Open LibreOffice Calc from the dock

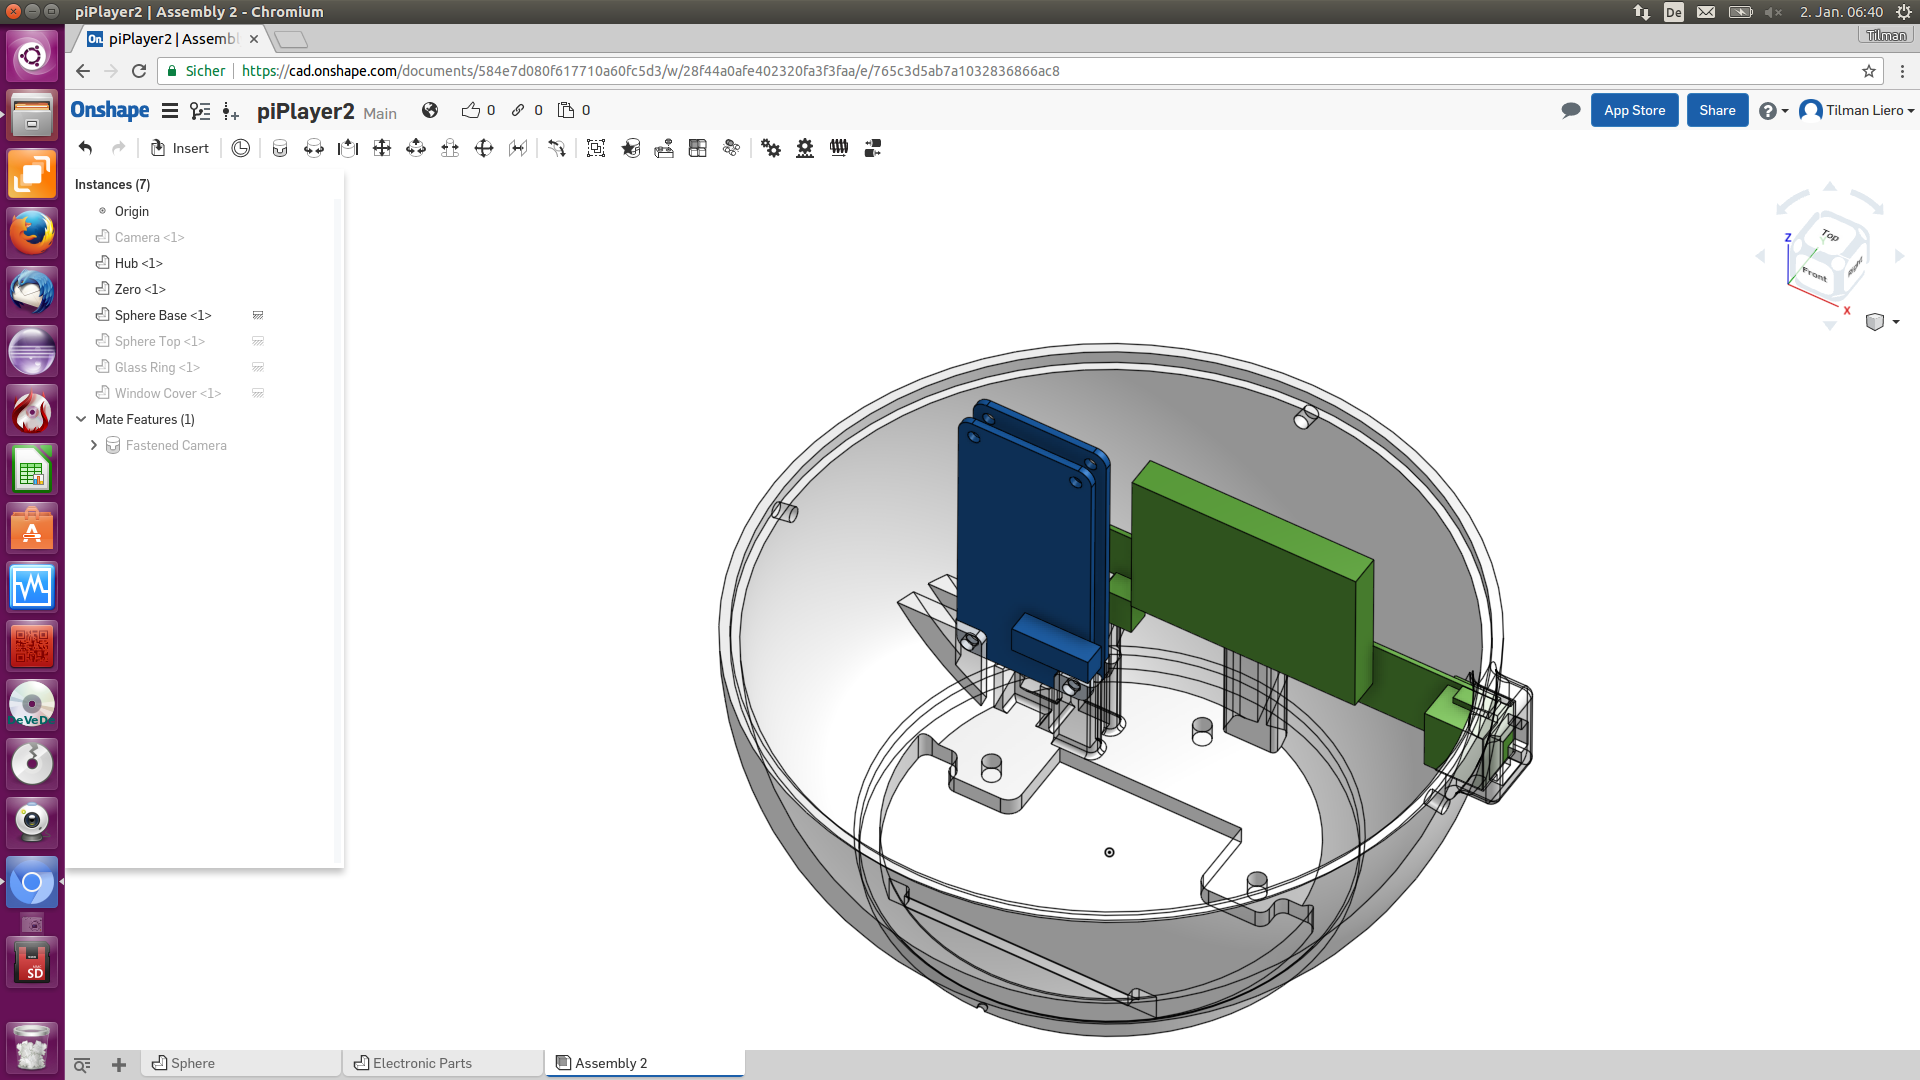pyautogui.click(x=32, y=470)
